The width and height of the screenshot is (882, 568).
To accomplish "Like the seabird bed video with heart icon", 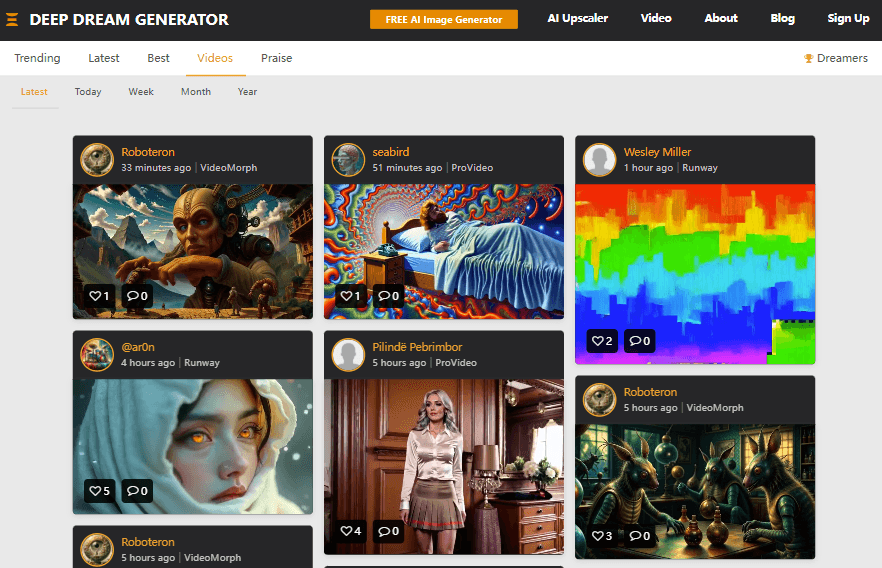I will click(345, 296).
